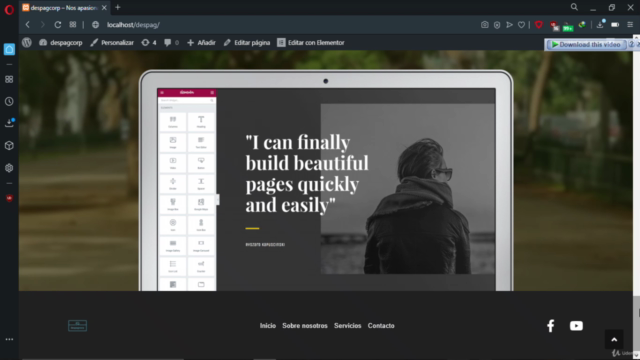Click Editar página in admin bar
The height and width of the screenshot is (360, 640).
click(x=247, y=42)
